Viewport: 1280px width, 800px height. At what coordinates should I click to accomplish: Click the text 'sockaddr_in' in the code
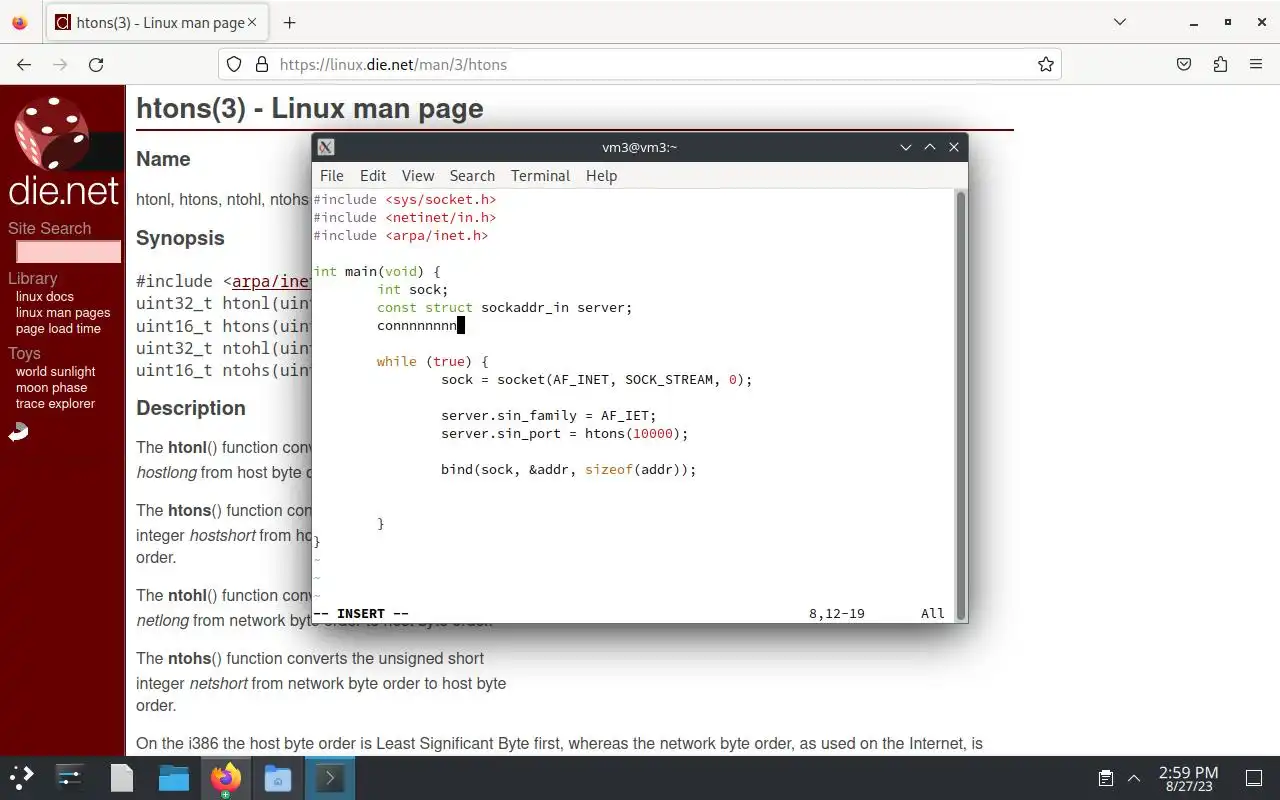pos(525,307)
